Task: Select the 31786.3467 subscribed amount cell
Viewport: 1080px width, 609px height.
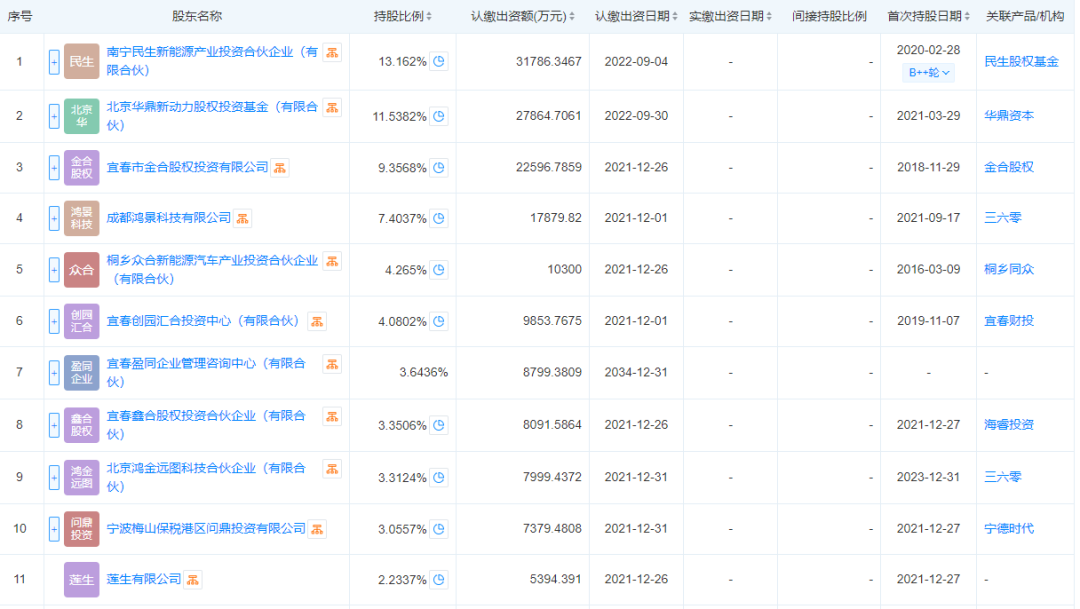Action: coord(549,61)
